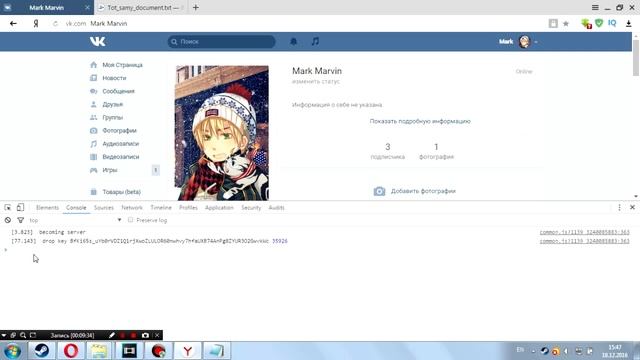The width and height of the screenshot is (640, 360).
Task: Switch to the Console tab
Action: point(76,208)
